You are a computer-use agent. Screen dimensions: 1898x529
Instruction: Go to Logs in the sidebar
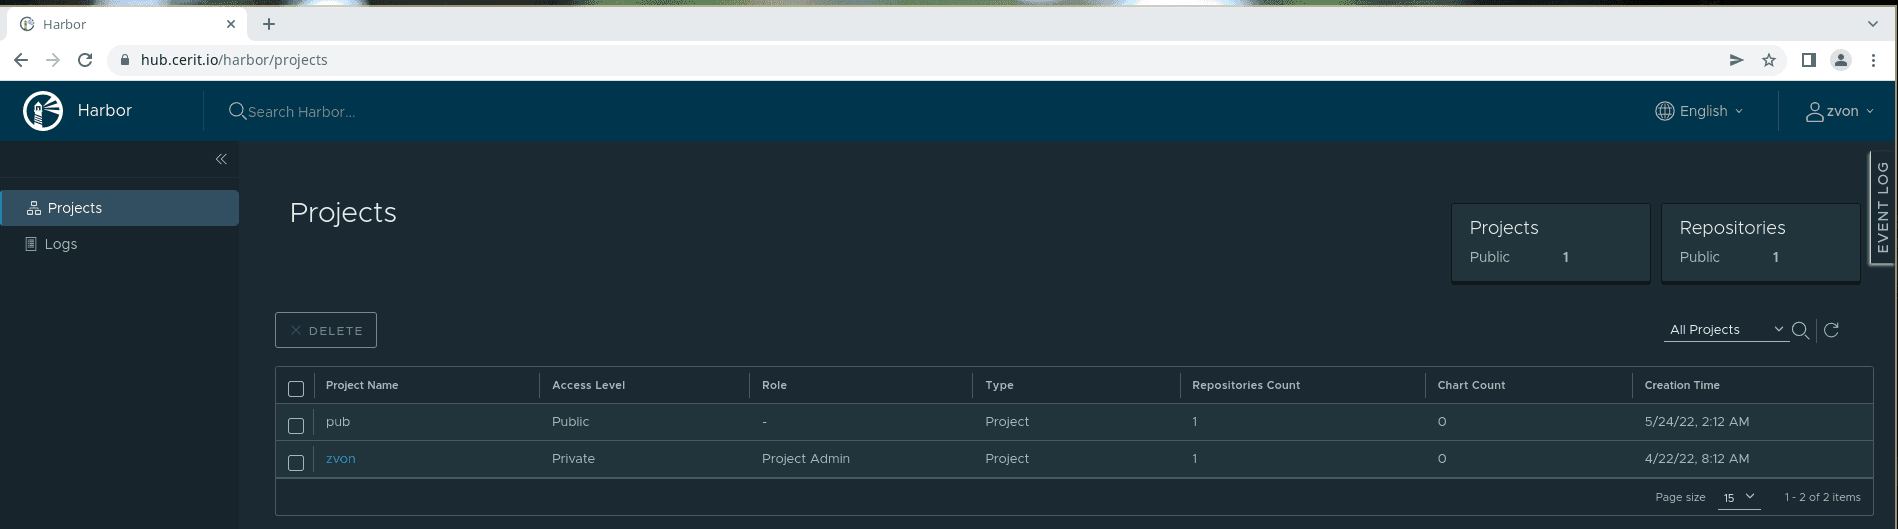coord(61,244)
